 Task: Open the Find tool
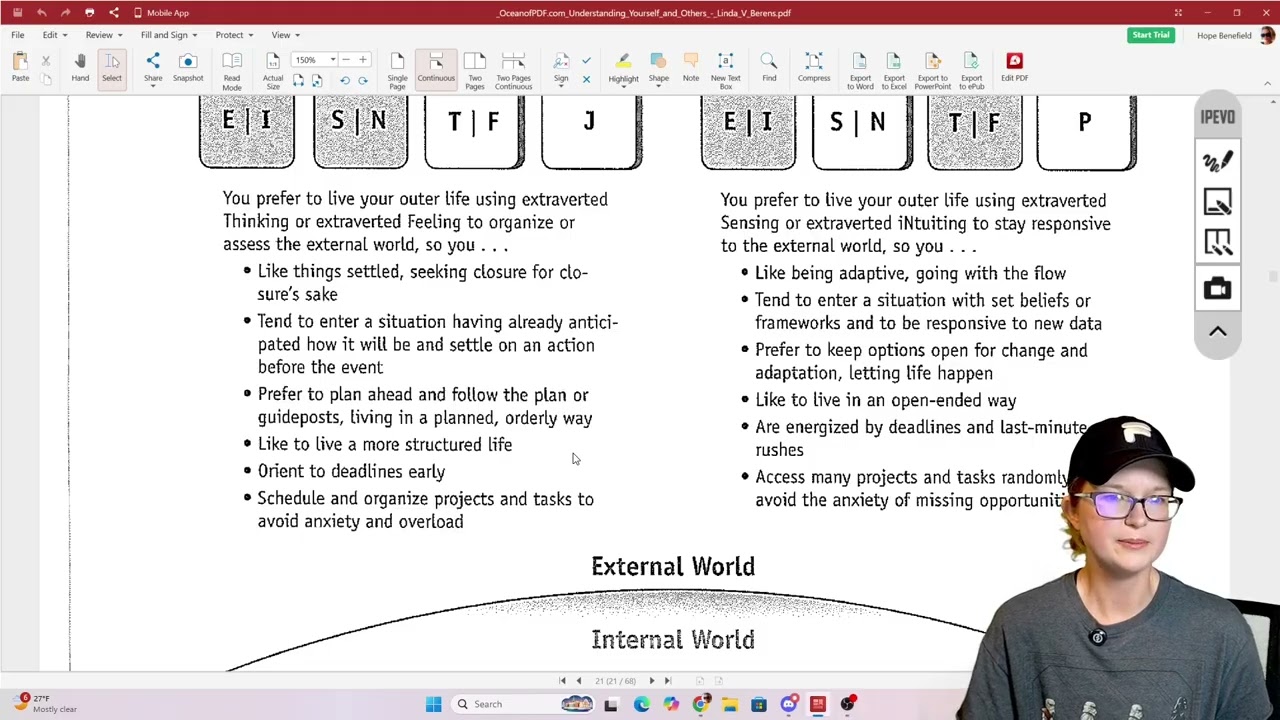coord(769,68)
